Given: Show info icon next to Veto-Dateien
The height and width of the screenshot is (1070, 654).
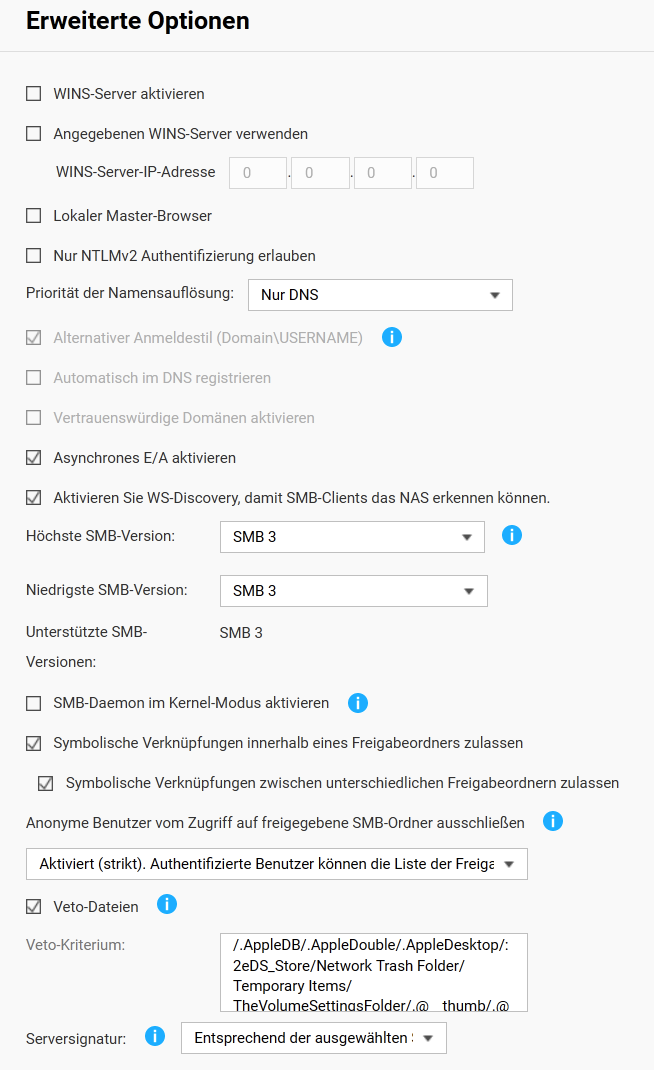Looking at the screenshot, I should [x=167, y=905].
